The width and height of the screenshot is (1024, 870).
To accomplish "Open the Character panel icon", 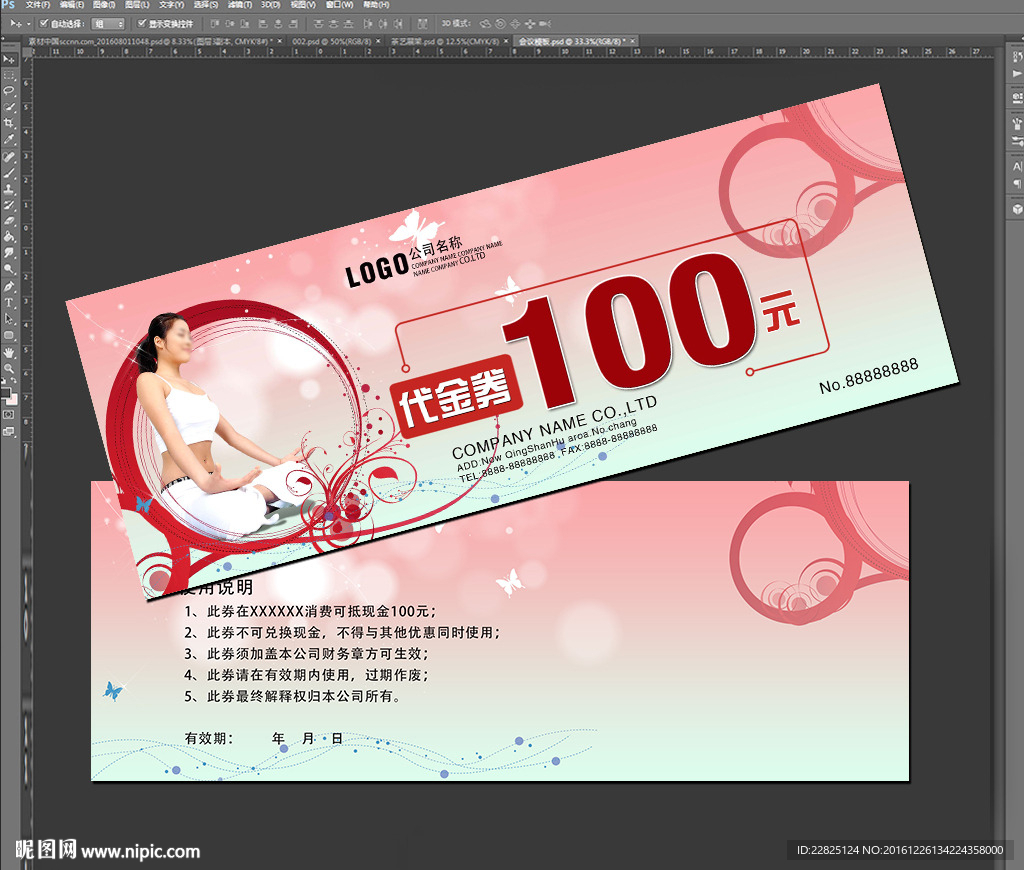I will coord(1017,166).
